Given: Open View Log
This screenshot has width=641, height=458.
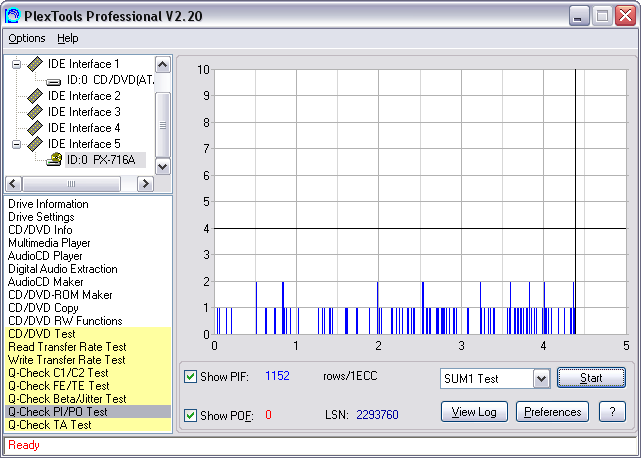Looking at the screenshot, I should click(x=474, y=412).
